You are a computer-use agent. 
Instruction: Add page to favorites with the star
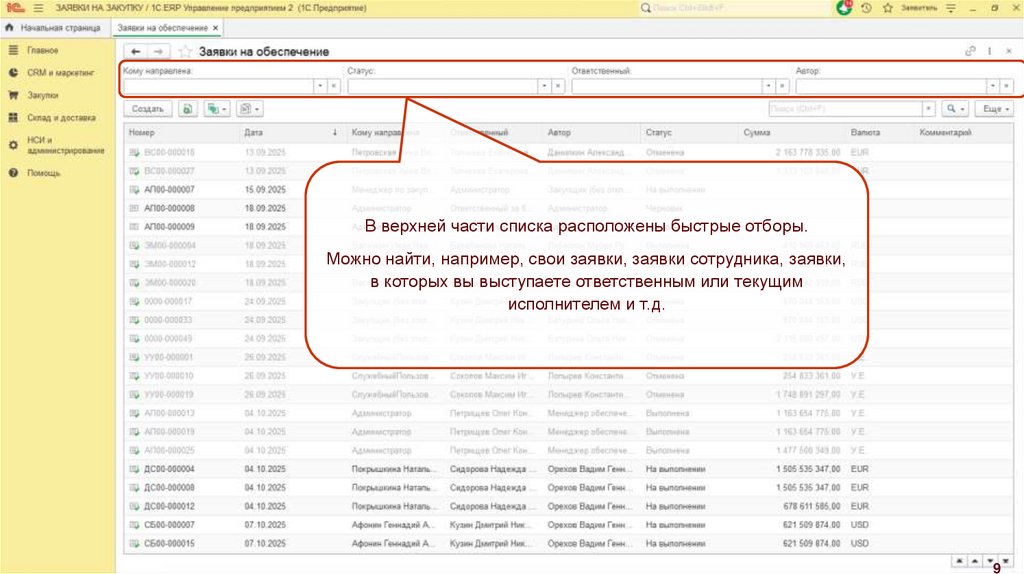(185, 51)
